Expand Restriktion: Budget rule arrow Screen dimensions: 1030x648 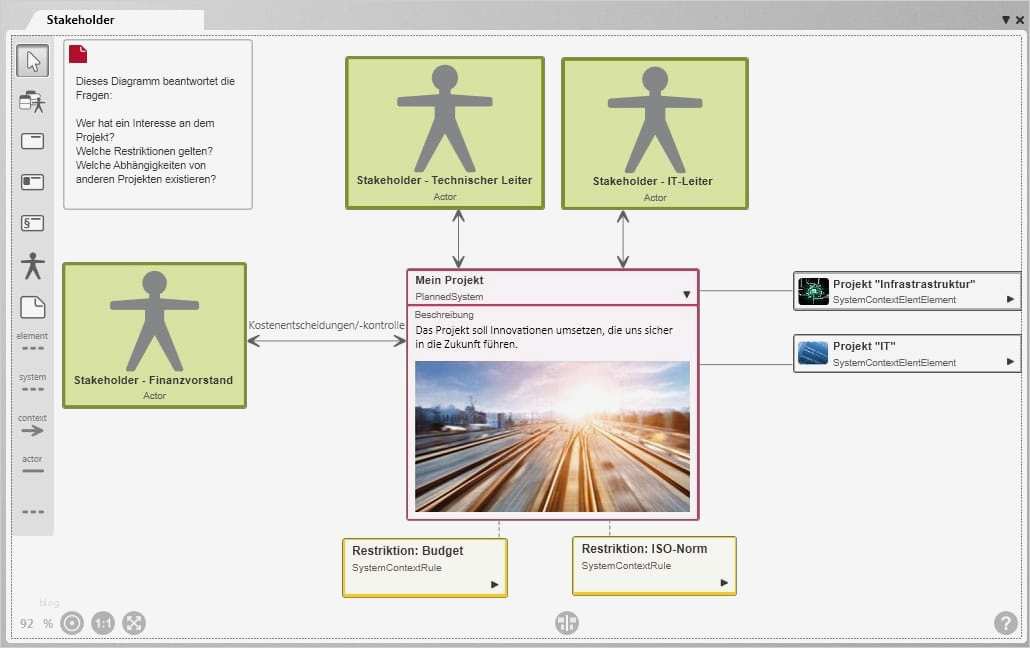(x=495, y=585)
